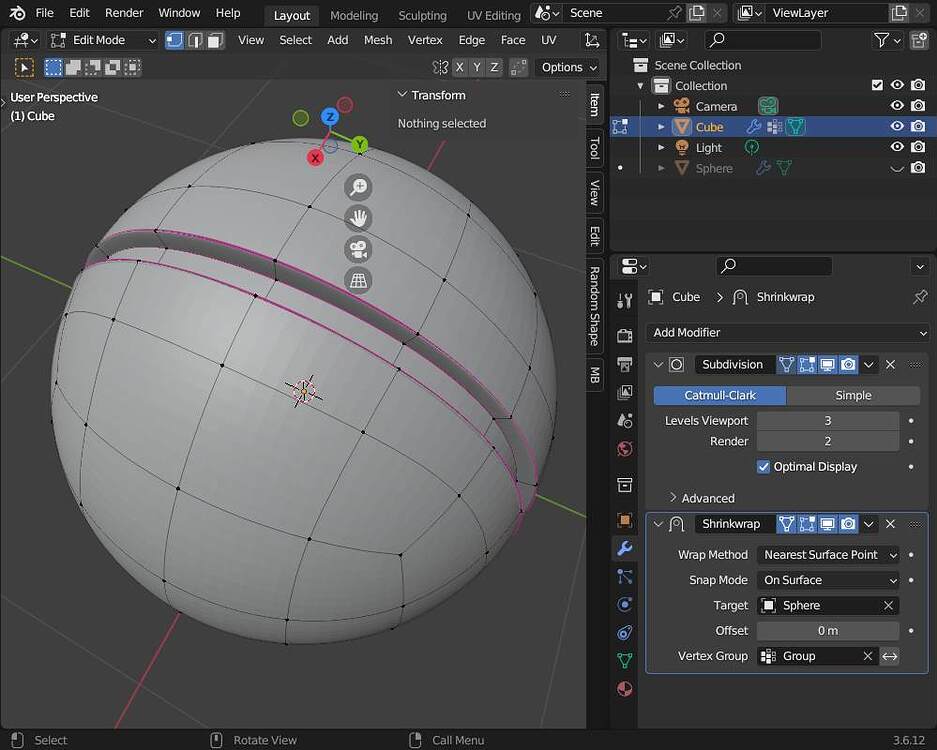Select the Simple subdivision button
Image resolution: width=937 pixels, height=750 pixels.
[x=853, y=396]
